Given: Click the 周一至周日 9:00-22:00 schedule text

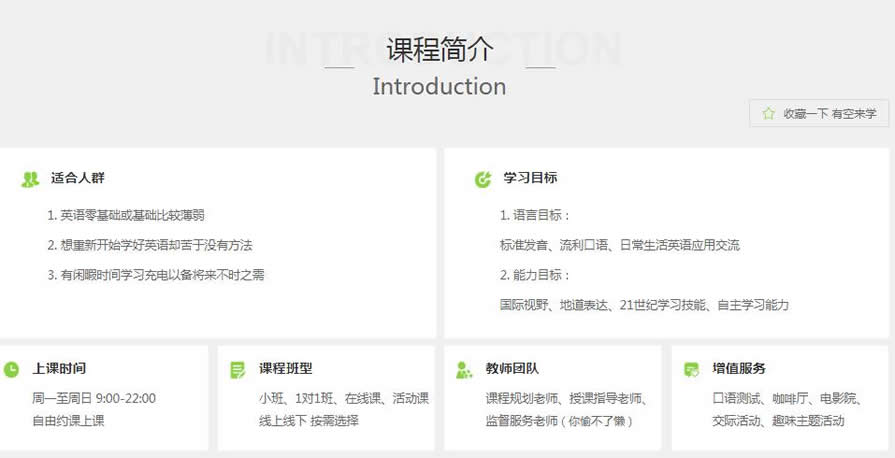Looking at the screenshot, I should click(94, 398).
